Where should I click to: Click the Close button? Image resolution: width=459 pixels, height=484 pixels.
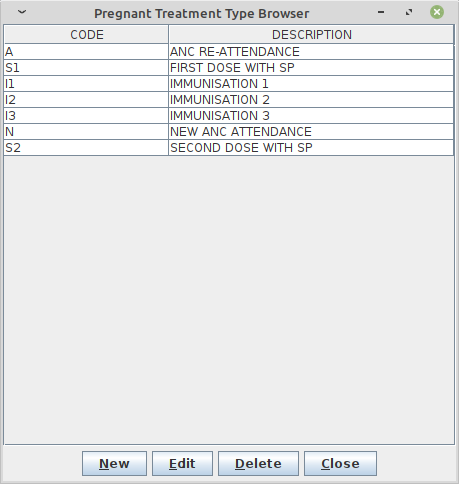tap(340, 463)
